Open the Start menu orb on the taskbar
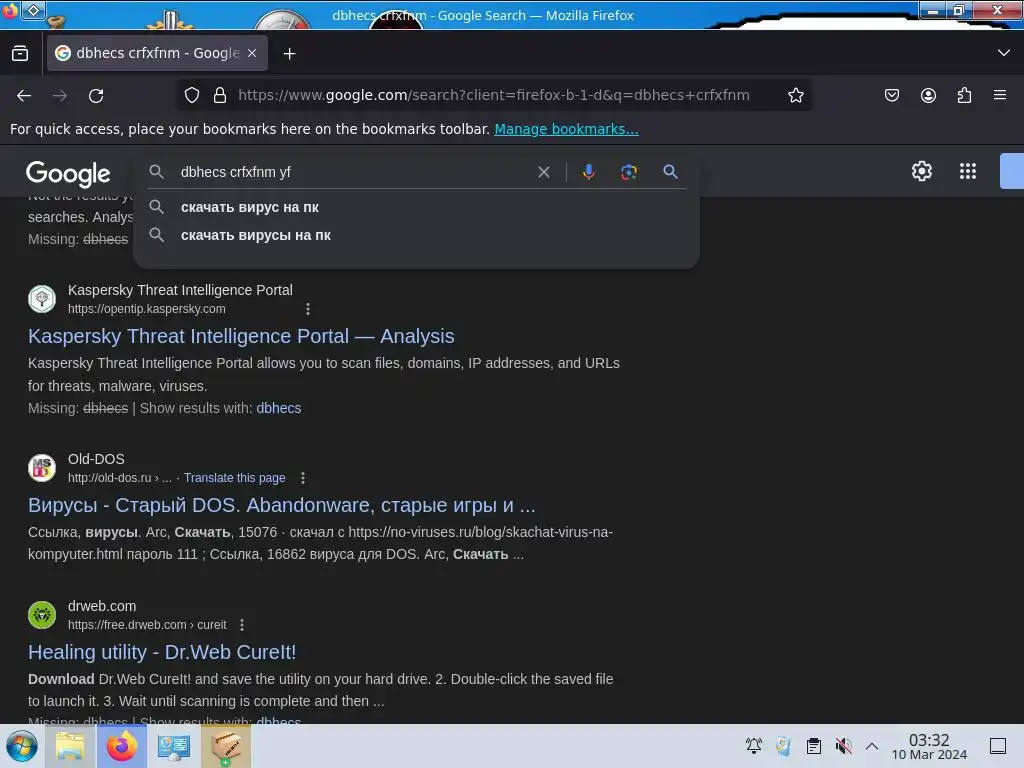Image resolution: width=1024 pixels, height=768 pixels. 22,746
